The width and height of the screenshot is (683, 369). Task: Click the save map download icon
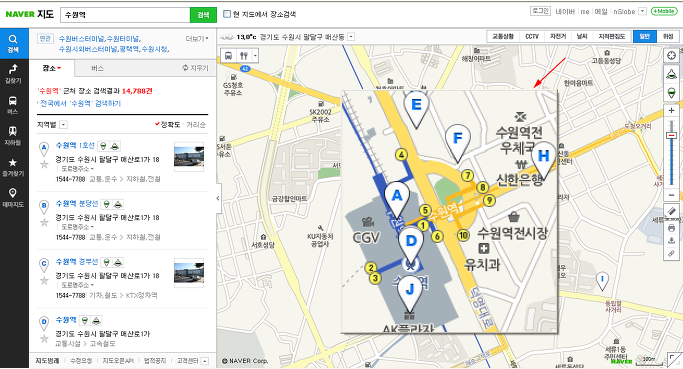click(671, 240)
